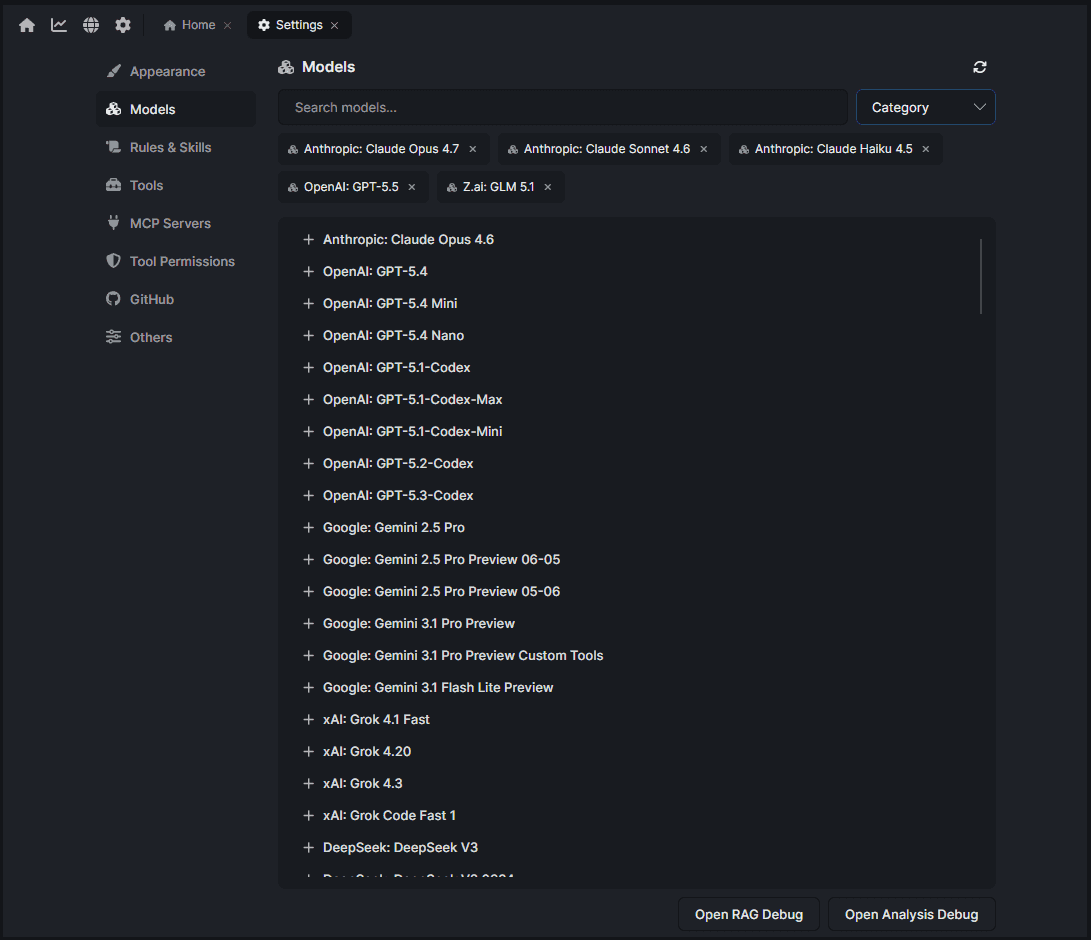
Task: Remove Anthropic: Claude Opus 4.7 chip
Action: 473,149
